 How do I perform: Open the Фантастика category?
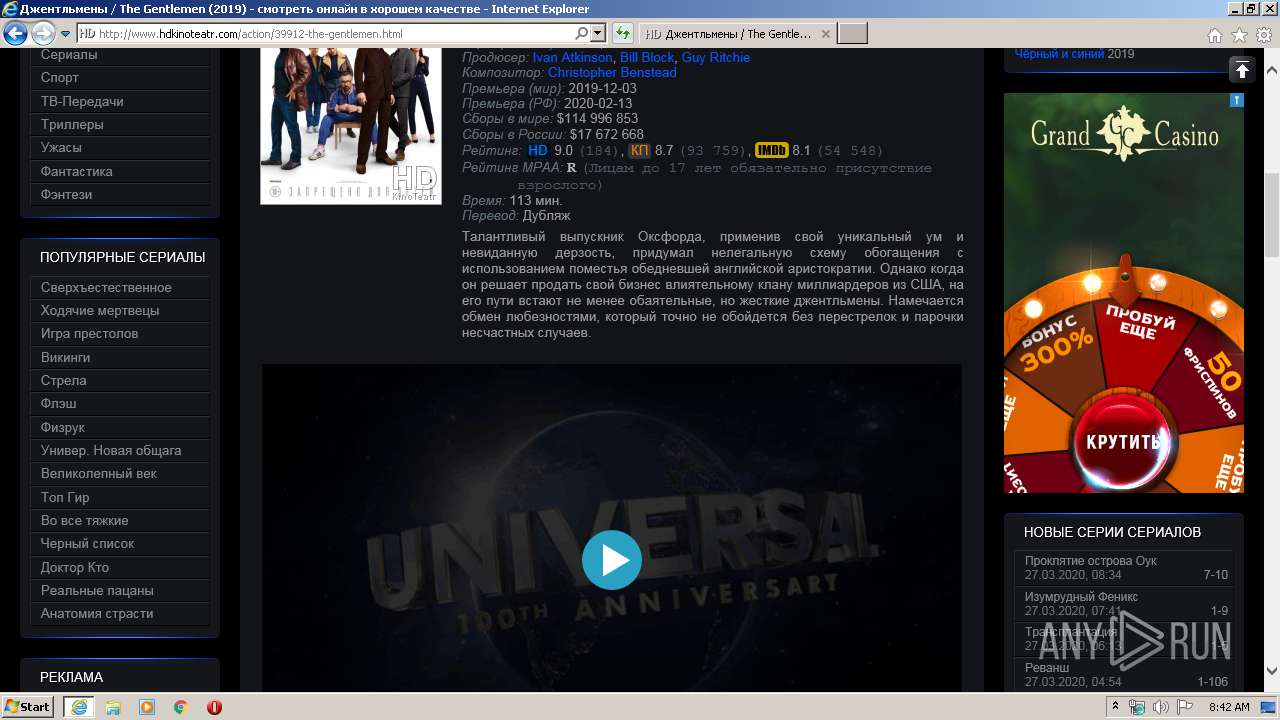point(120,171)
